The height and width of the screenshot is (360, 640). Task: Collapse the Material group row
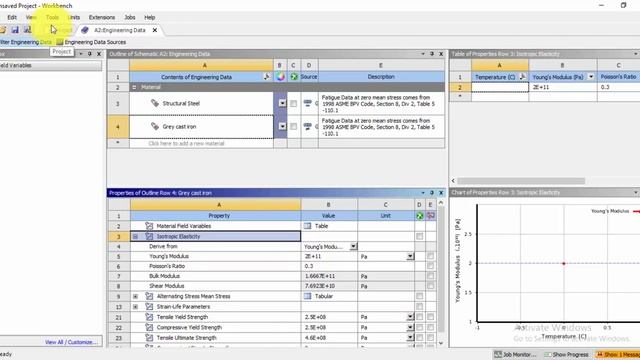pos(134,87)
